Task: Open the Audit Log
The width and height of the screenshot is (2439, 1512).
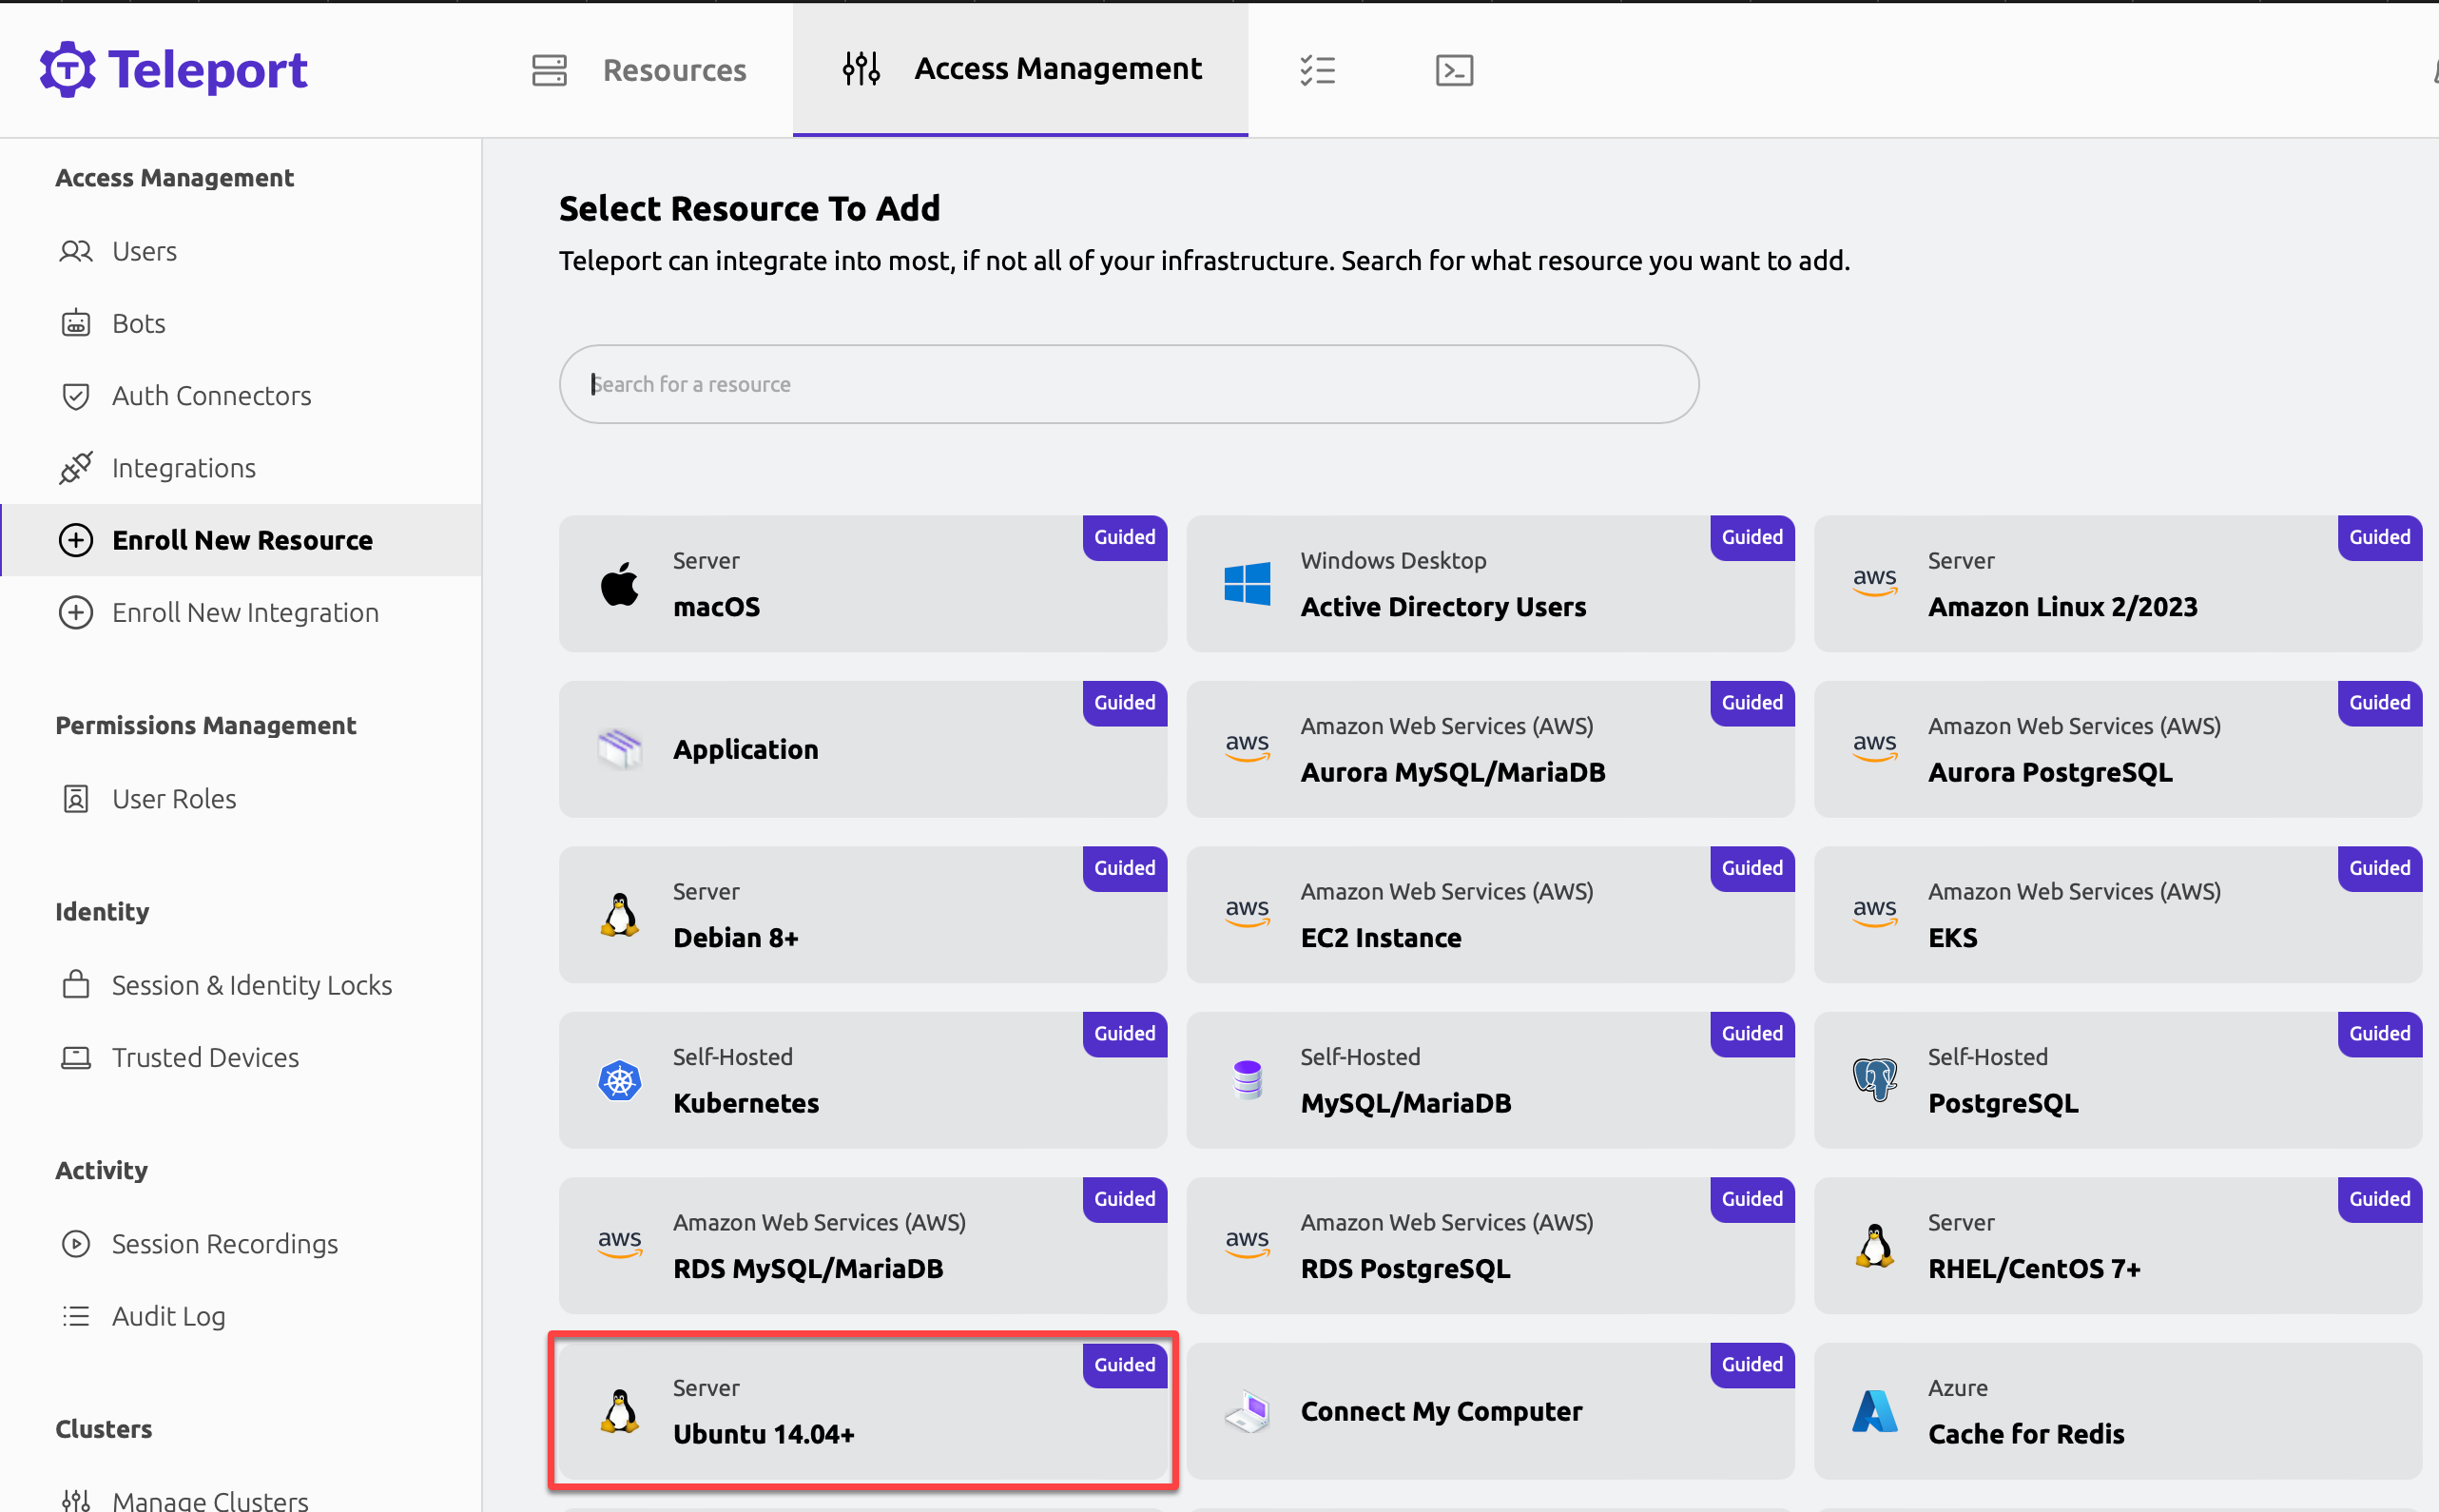Action: pyautogui.click(x=241, y=1316)
